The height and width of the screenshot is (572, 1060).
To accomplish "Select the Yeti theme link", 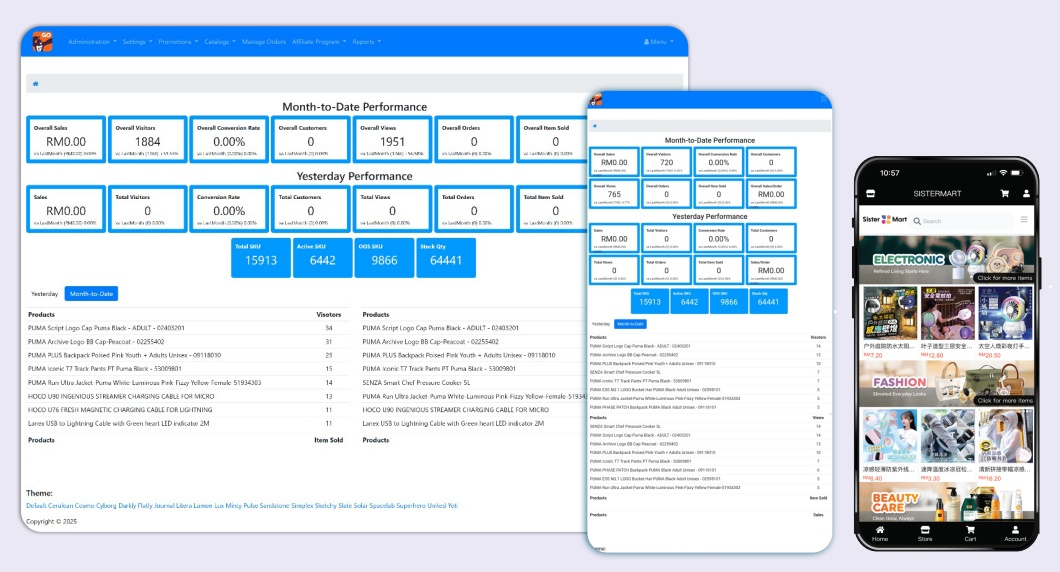I will (x=452, y=506).
